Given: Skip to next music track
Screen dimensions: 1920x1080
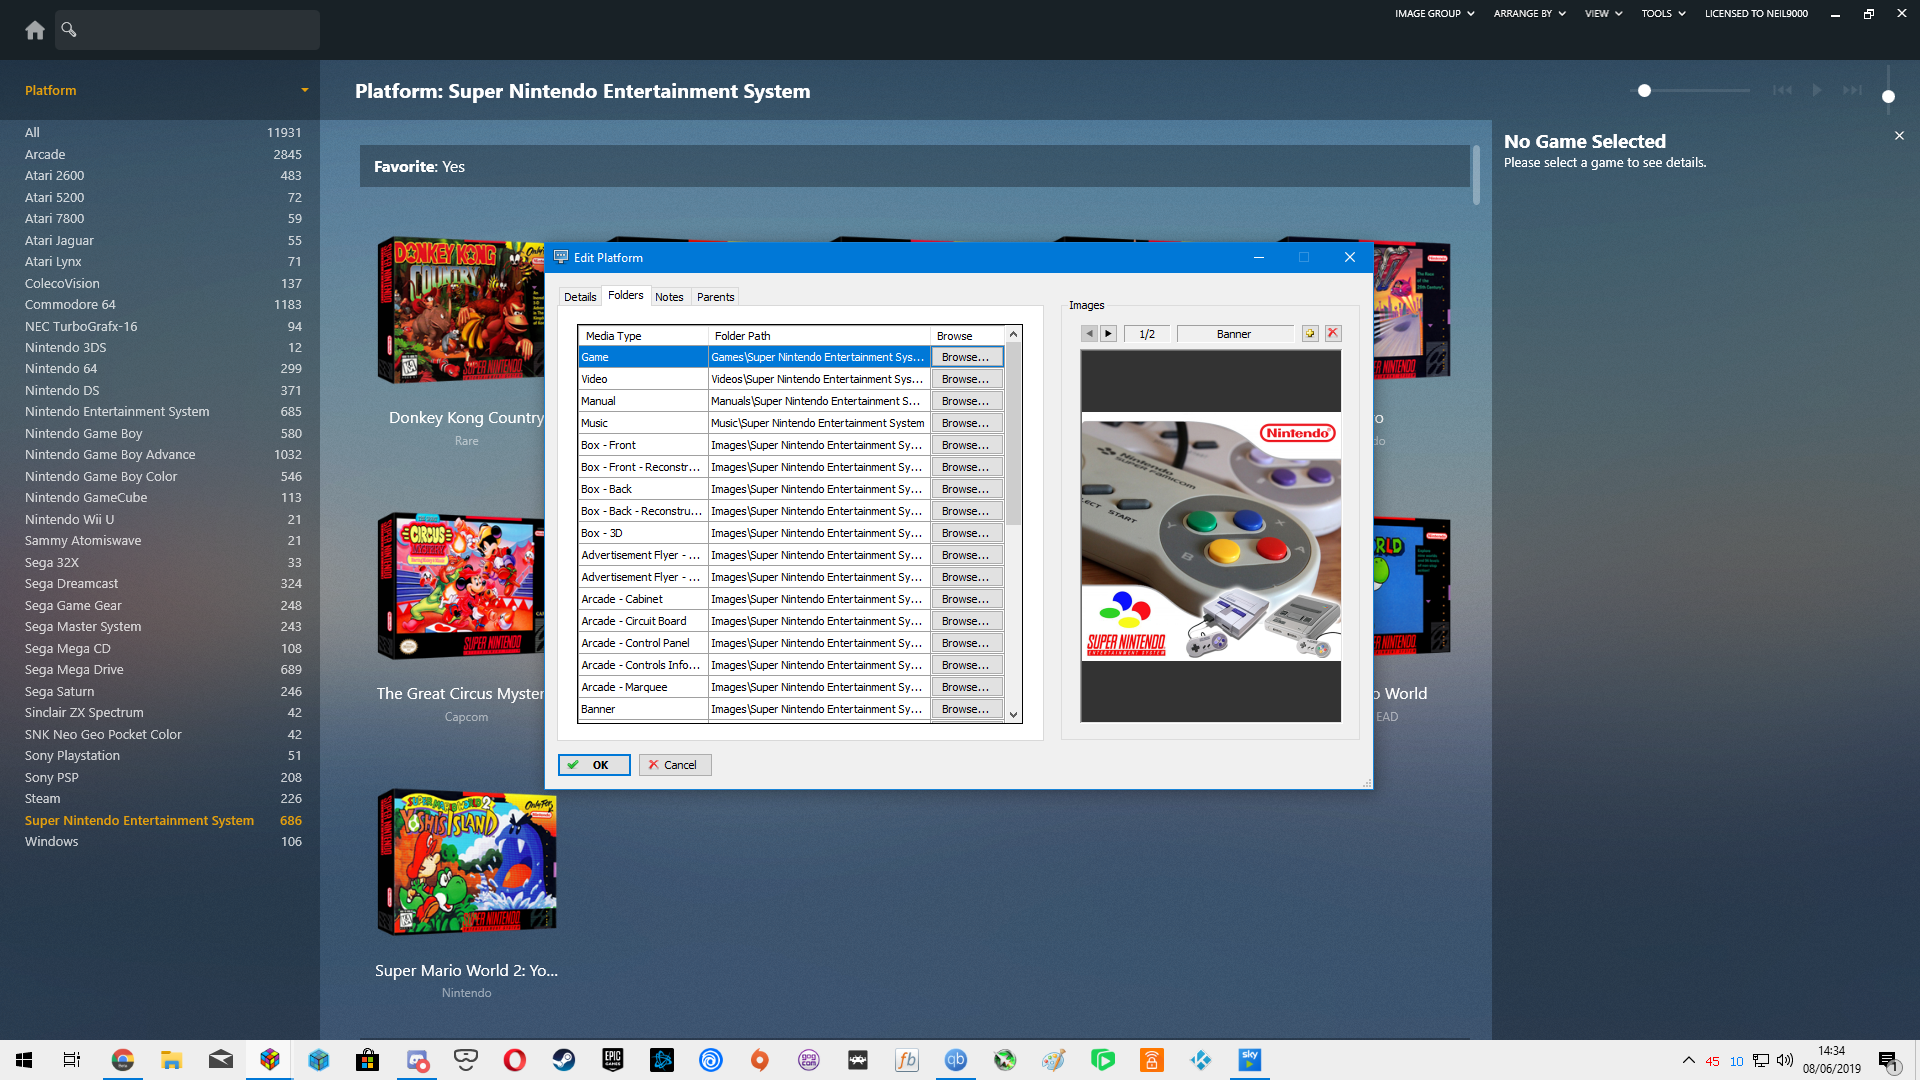Looking at the screenshot, I should click(x=1852, y=90).
